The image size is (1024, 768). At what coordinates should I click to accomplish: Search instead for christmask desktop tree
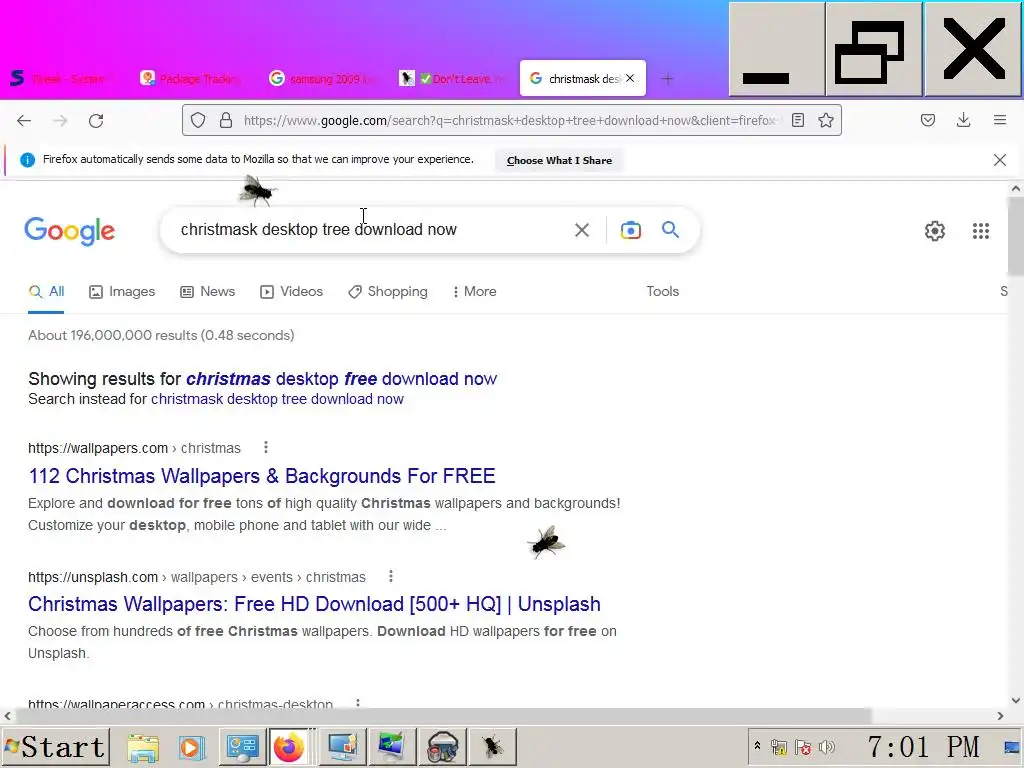click(x=278, y=399)
